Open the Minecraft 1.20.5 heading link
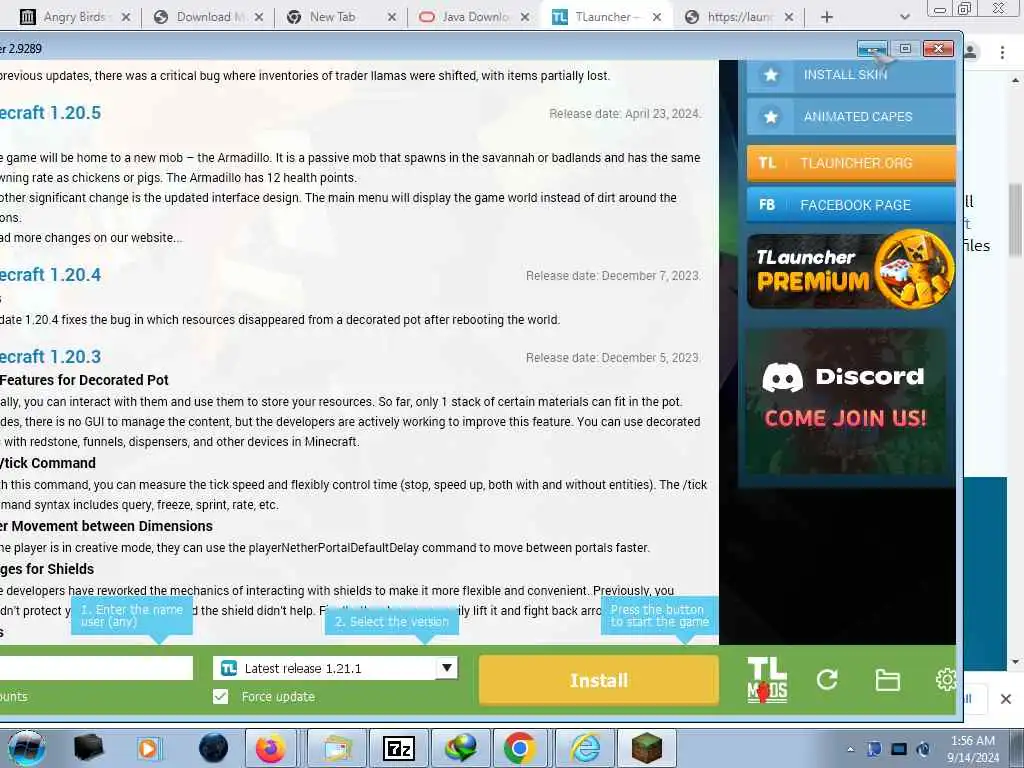The width and height of the screenshot is (1024, 768). [50, 113]
